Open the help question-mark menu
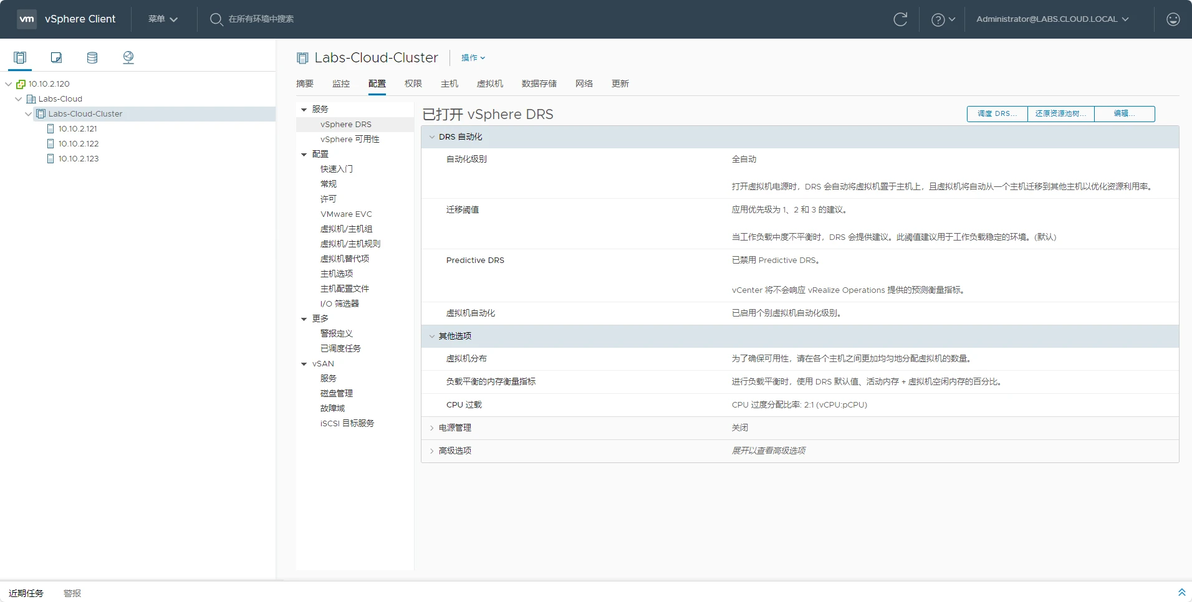This screenshot has height=602, width=1192. pyautogui.click(x=943, y=19)
